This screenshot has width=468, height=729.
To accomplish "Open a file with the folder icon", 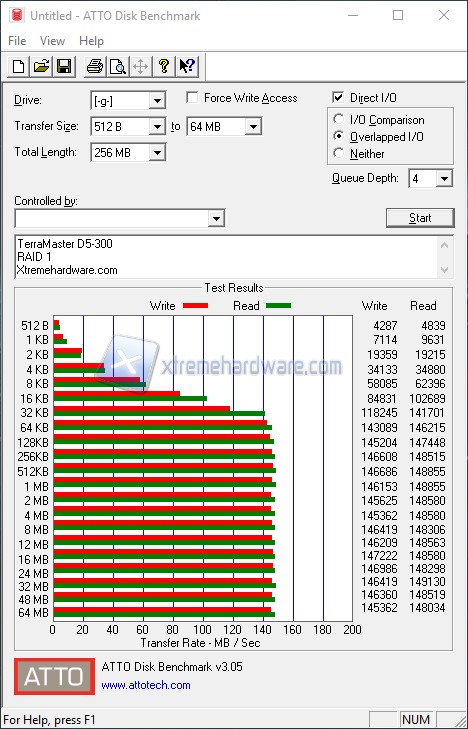I will coord(41,67).
